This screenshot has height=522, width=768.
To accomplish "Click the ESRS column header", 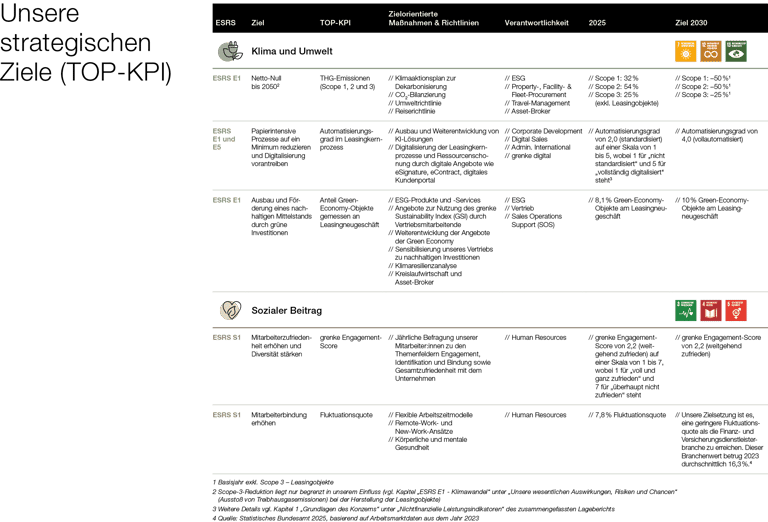I will point(223,21).
